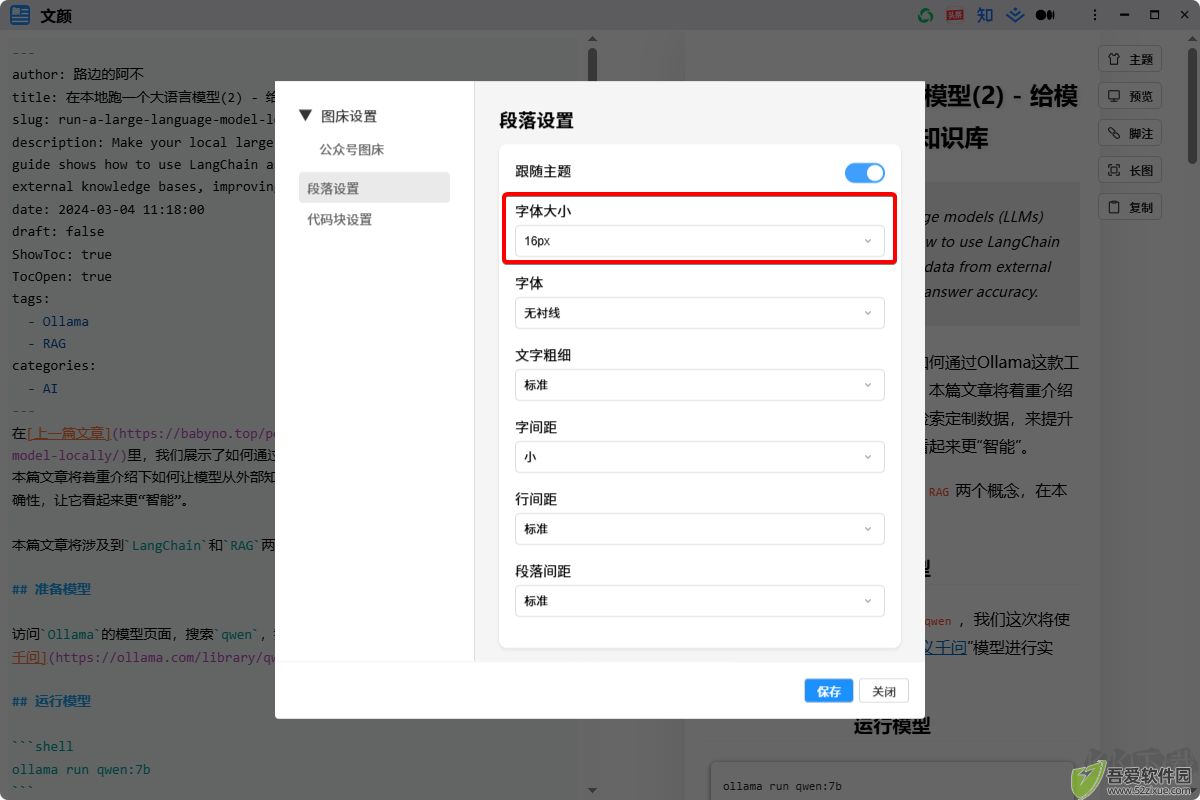Click the 关闭 close button in dialog
The image size is (1200, 800).
[884, 691]
